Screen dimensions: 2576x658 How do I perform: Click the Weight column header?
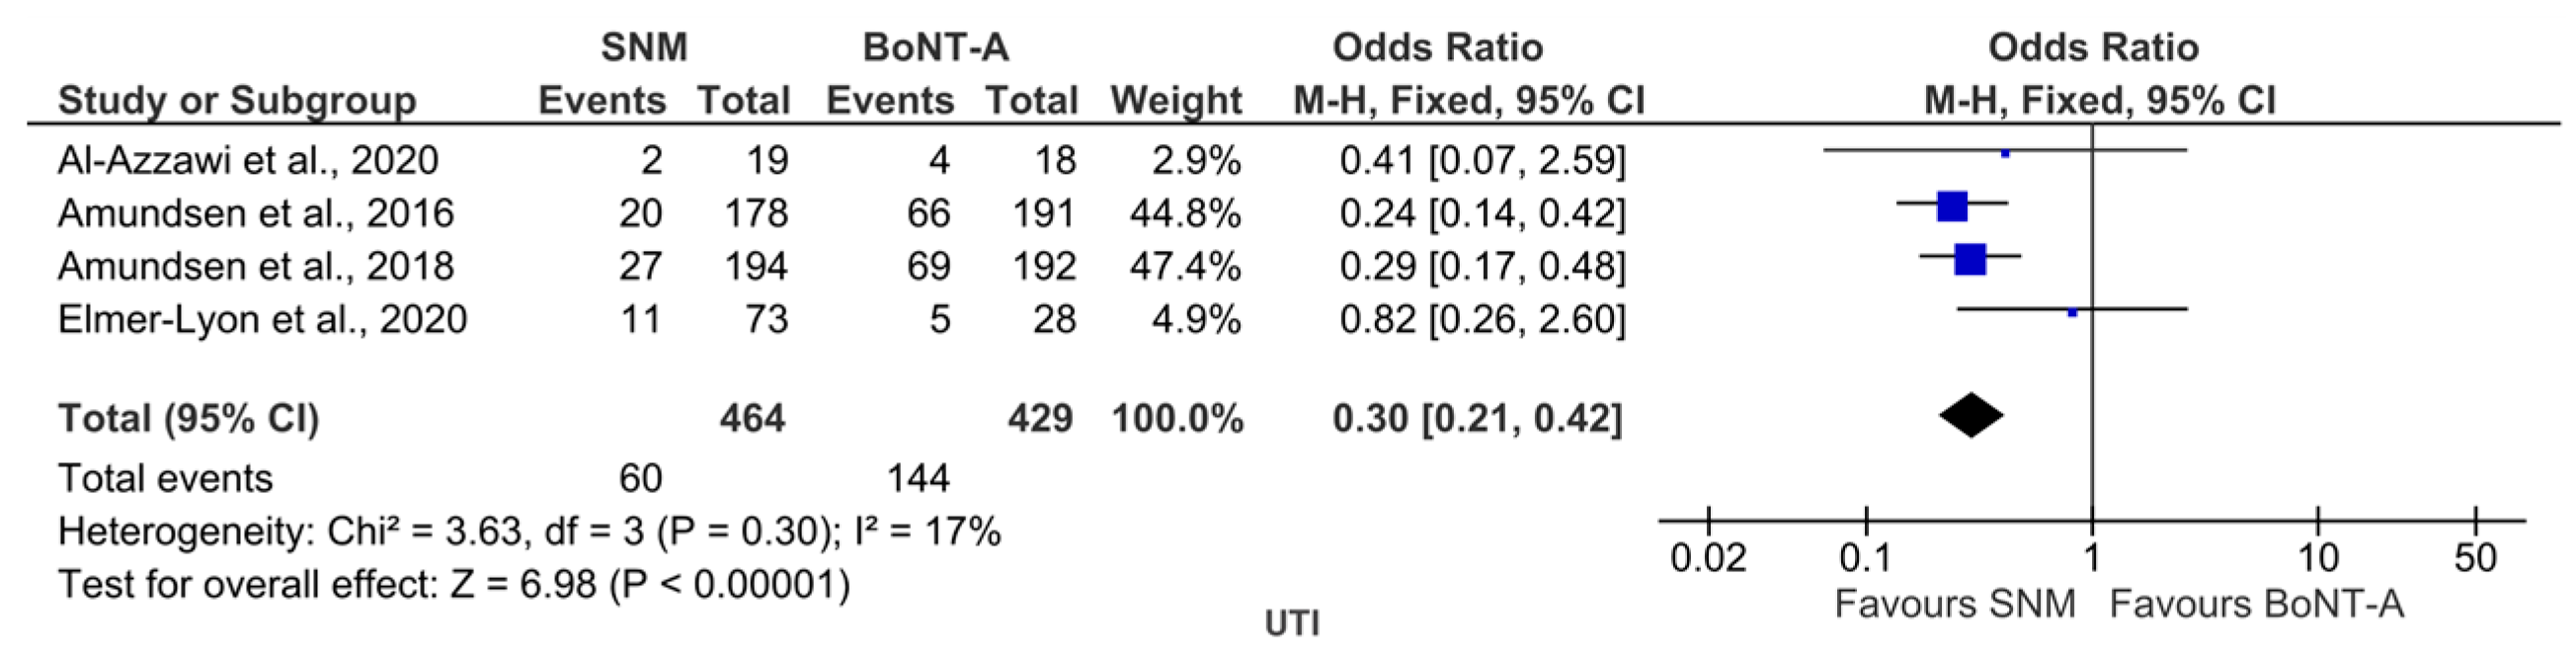coord(1176,100)
